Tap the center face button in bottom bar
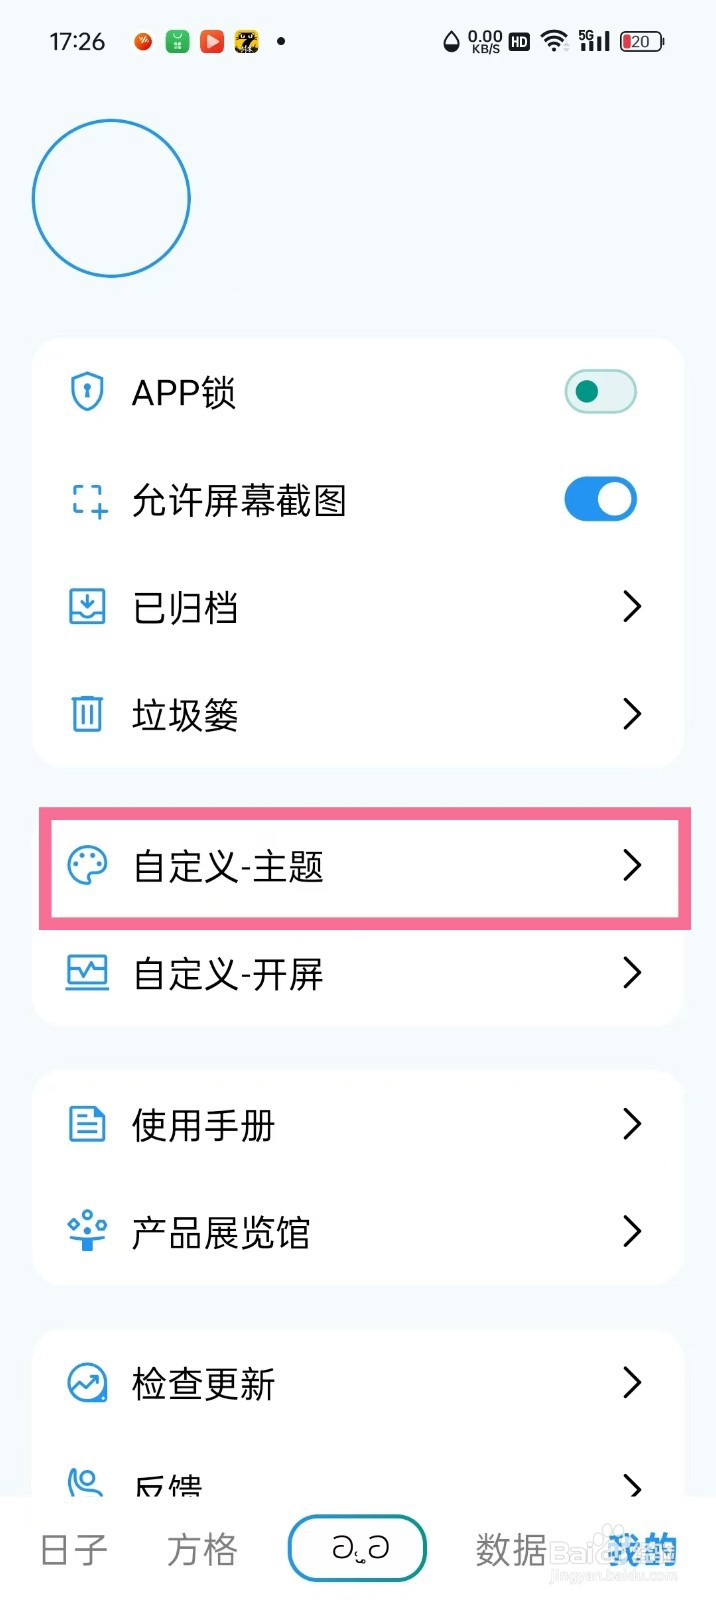 point(358,1548)
